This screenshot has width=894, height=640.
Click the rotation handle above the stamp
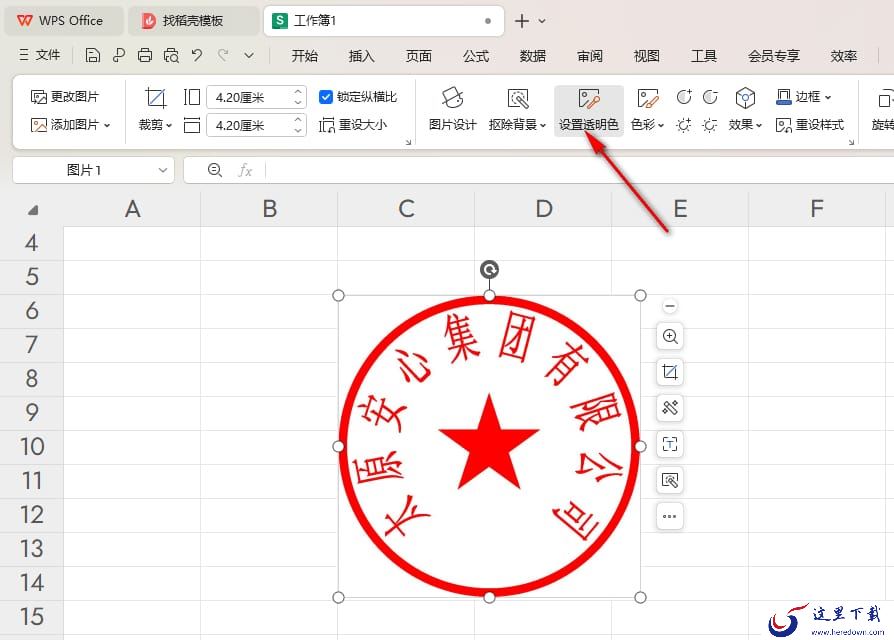(489, 269)
